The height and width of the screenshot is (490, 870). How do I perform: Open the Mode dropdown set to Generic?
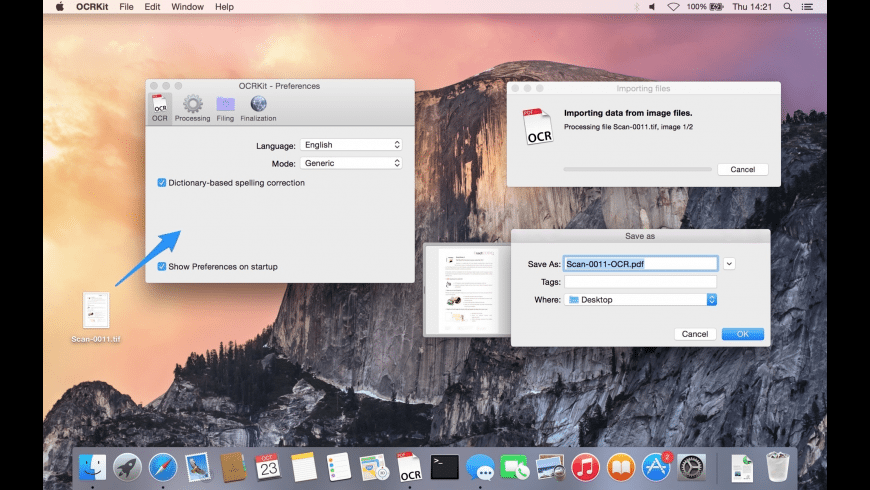(x=351, y=163)
